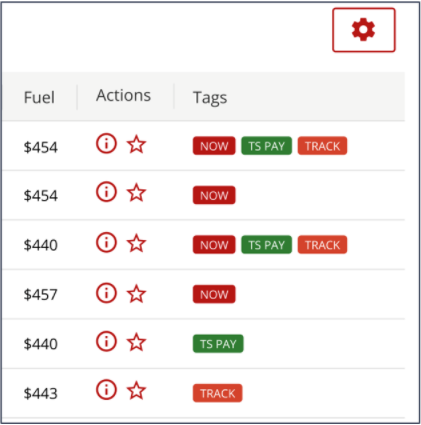This screenshot has width=421, height=425.
Task: Open info icon on the $443 row
Action: point(106,390)
